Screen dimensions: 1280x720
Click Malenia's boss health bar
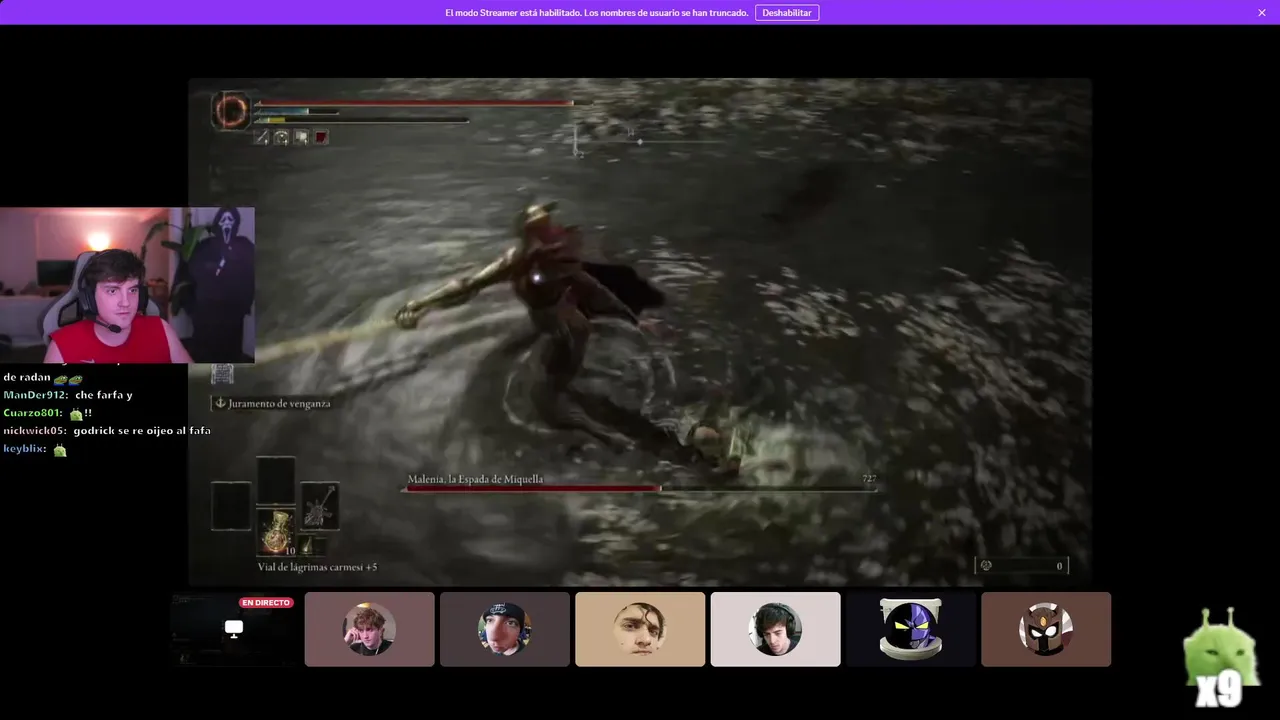(x=640, y=489)
